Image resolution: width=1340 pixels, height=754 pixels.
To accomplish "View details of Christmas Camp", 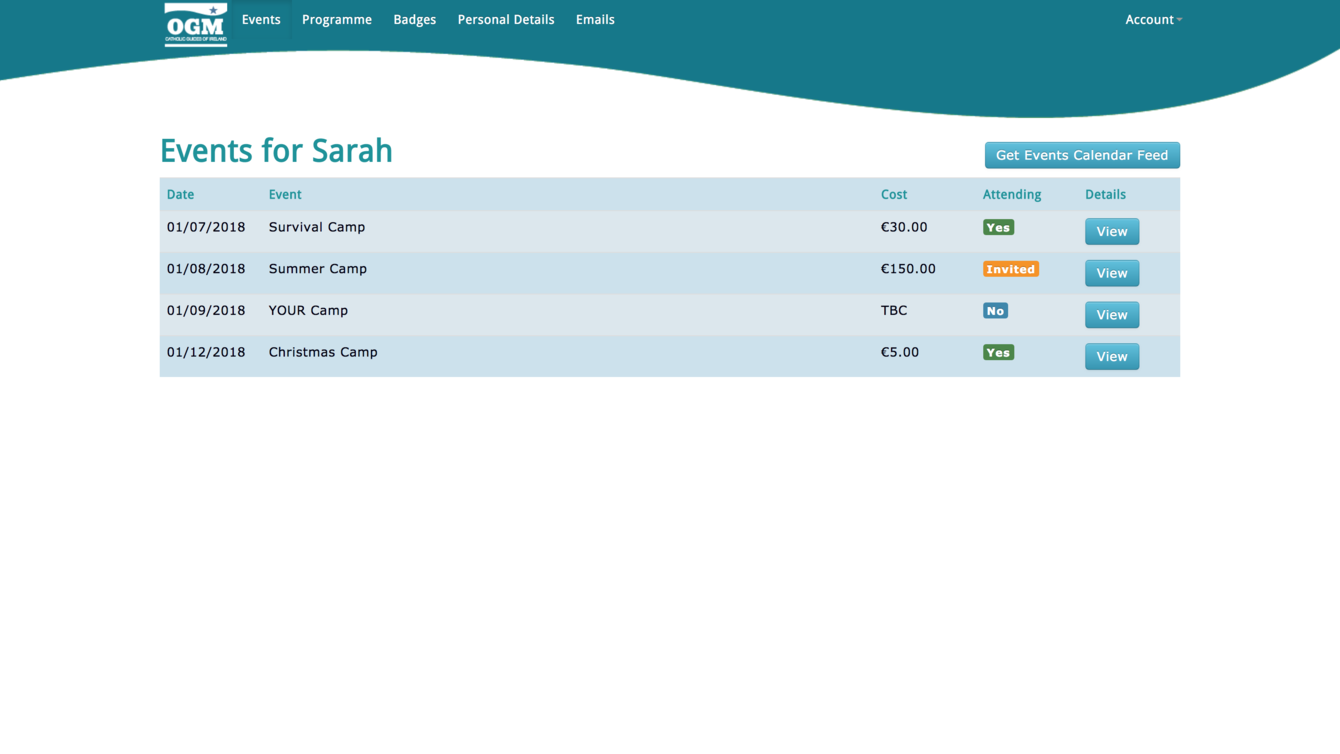I will (1112, 356).
